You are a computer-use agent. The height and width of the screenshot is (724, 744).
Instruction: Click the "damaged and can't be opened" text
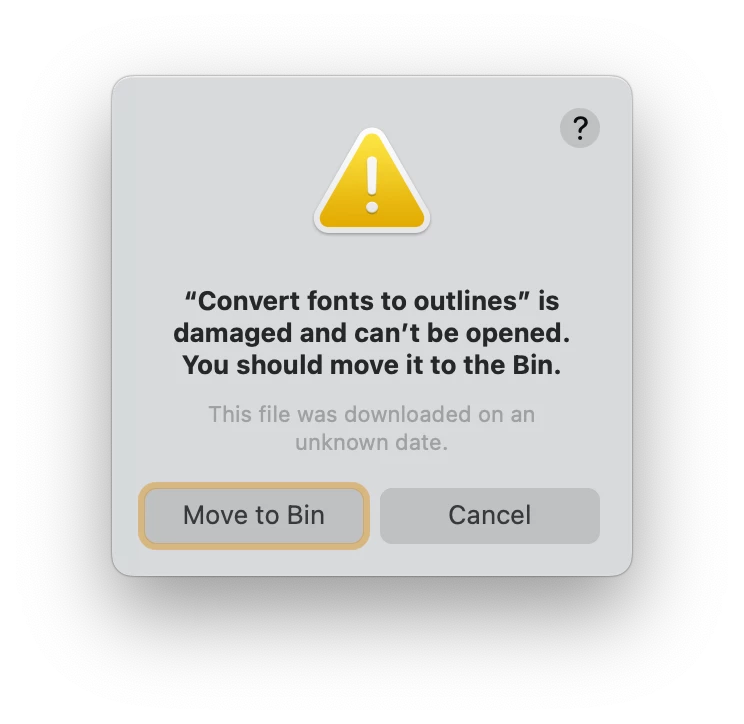pos(372,333)
